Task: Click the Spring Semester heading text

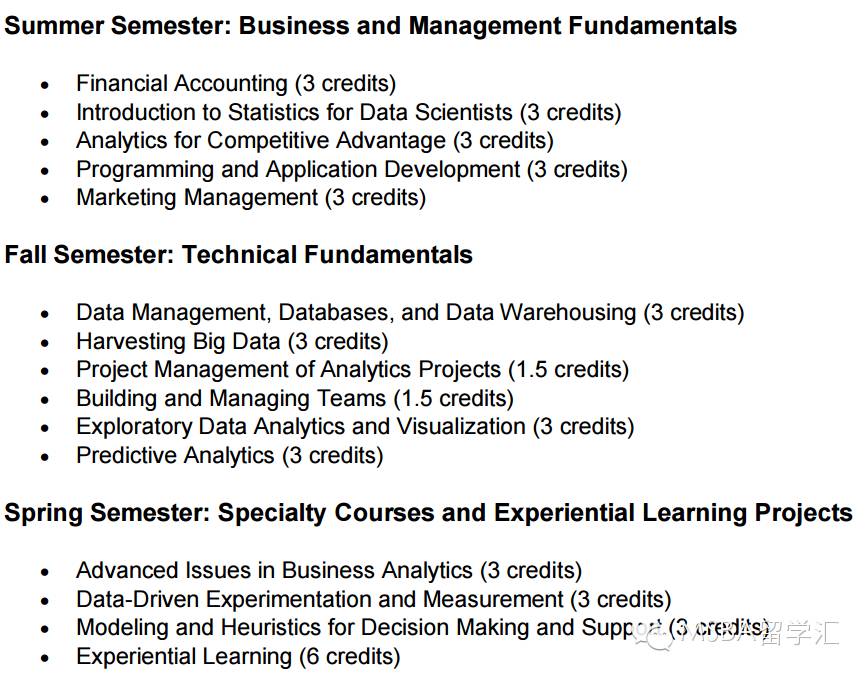Action: [428, 513]
